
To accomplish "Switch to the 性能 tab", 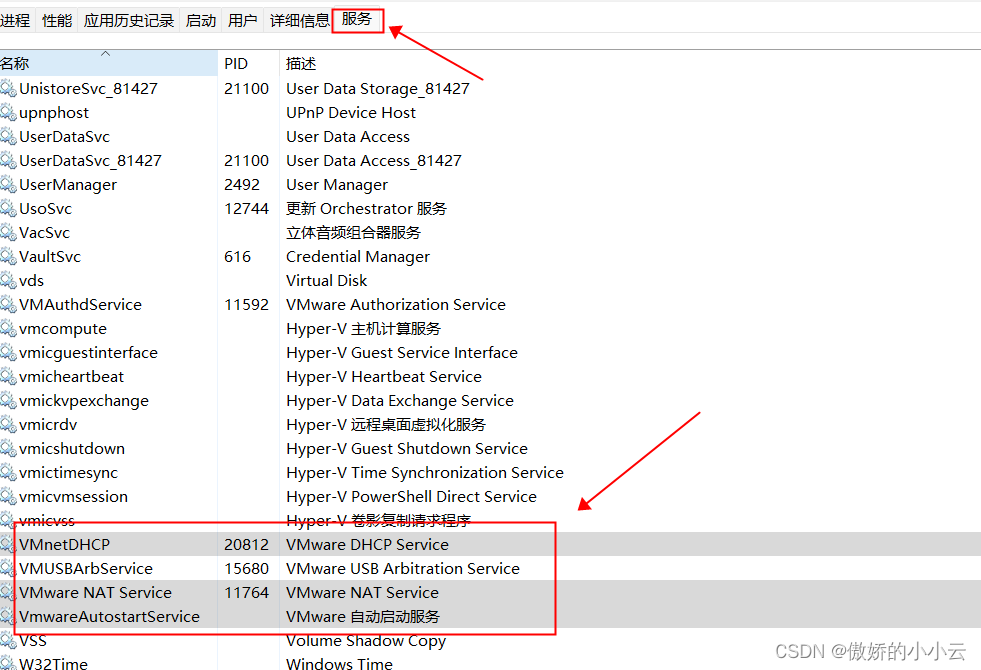I will click(57, 21).
